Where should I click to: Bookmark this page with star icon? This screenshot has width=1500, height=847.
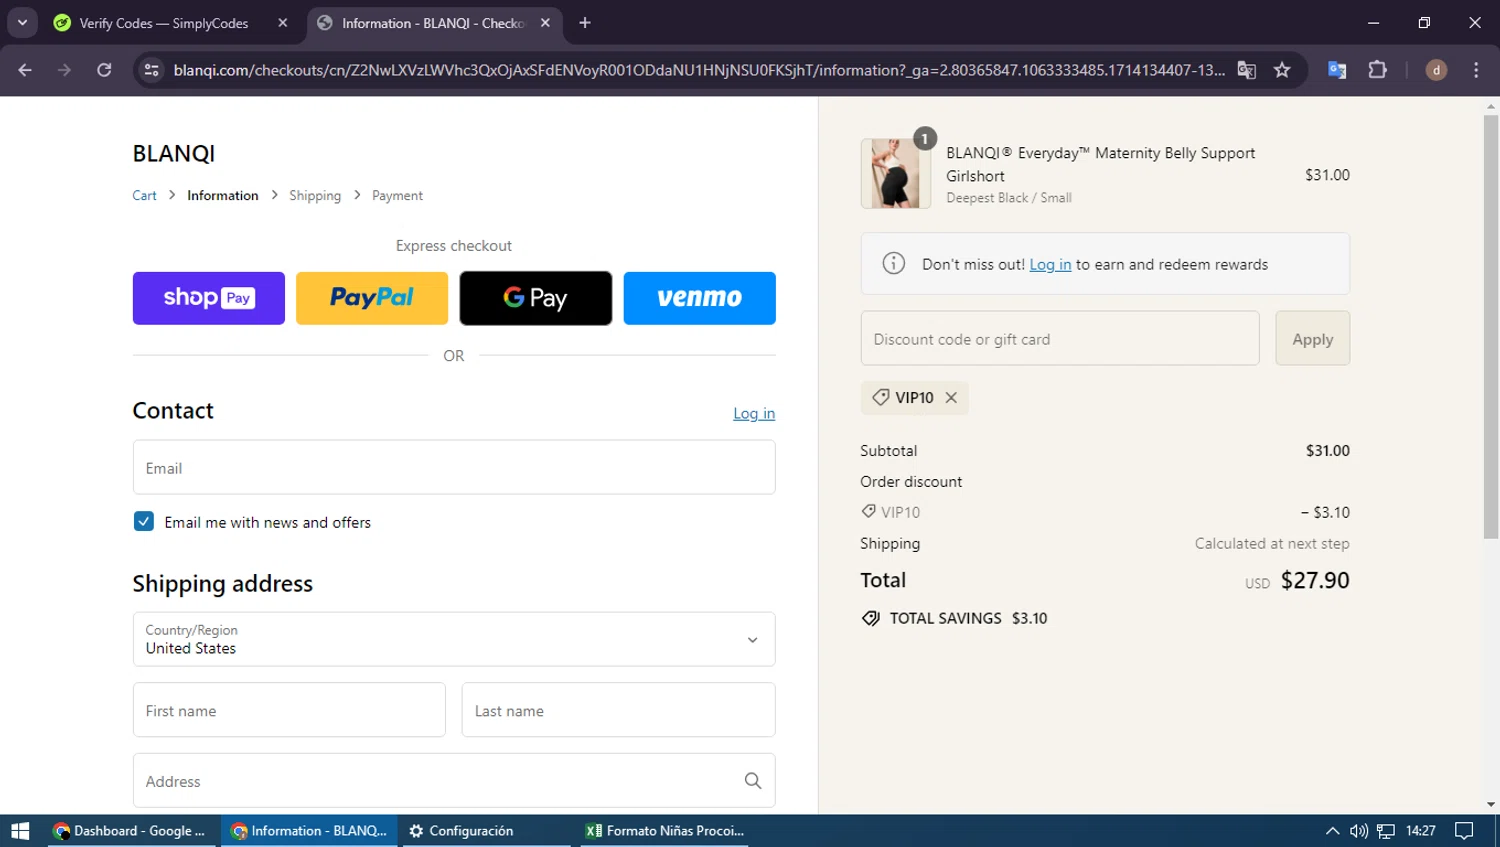point(1282,70)
